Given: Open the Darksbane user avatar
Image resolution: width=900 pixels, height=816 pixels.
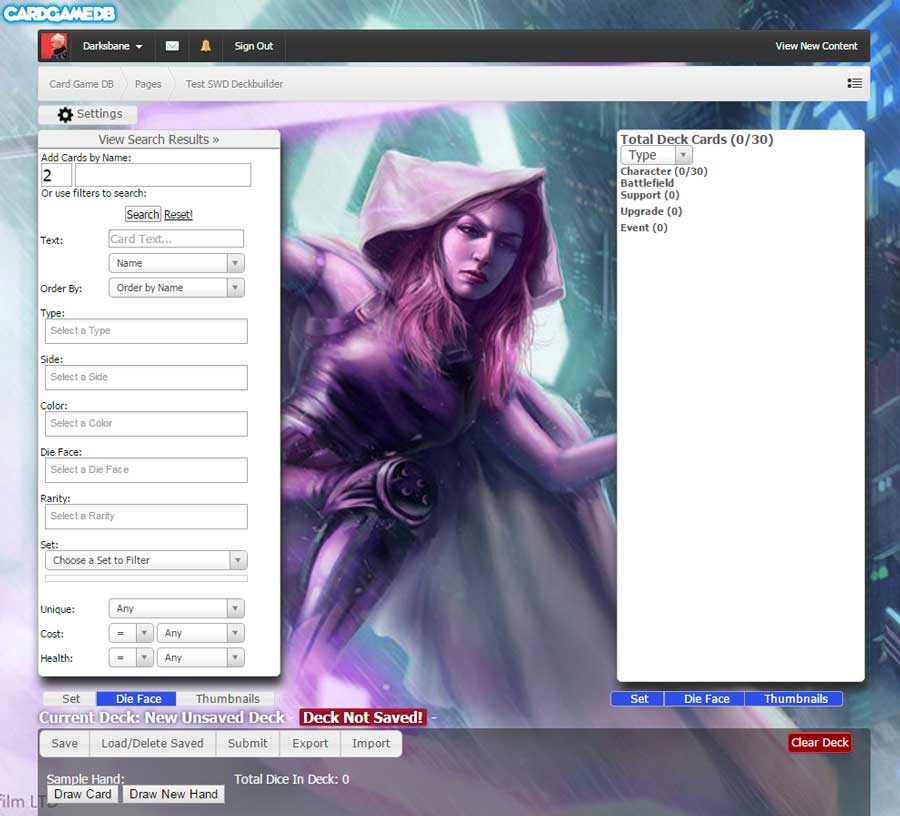Looking at the screenshot, I should coord(56,46).
